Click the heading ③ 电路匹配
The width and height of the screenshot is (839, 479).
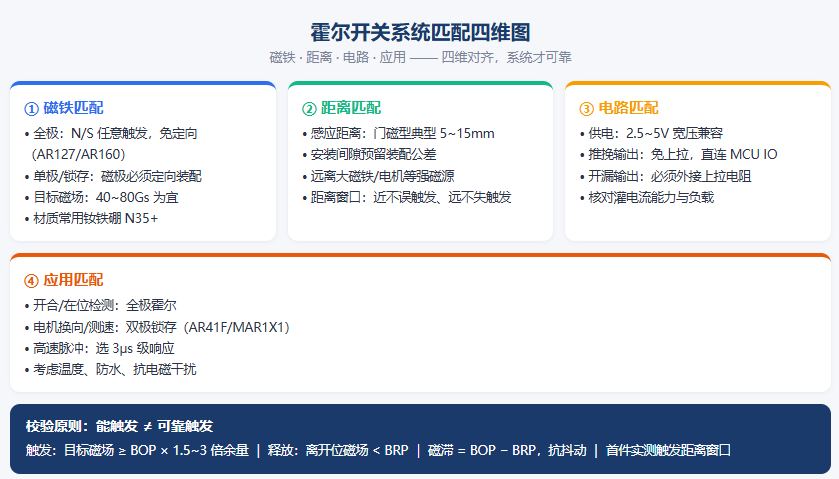point(619,108)
